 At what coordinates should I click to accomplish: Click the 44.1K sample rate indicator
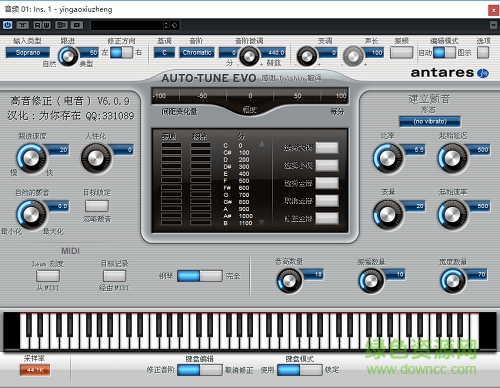click(x=35, y=370)
